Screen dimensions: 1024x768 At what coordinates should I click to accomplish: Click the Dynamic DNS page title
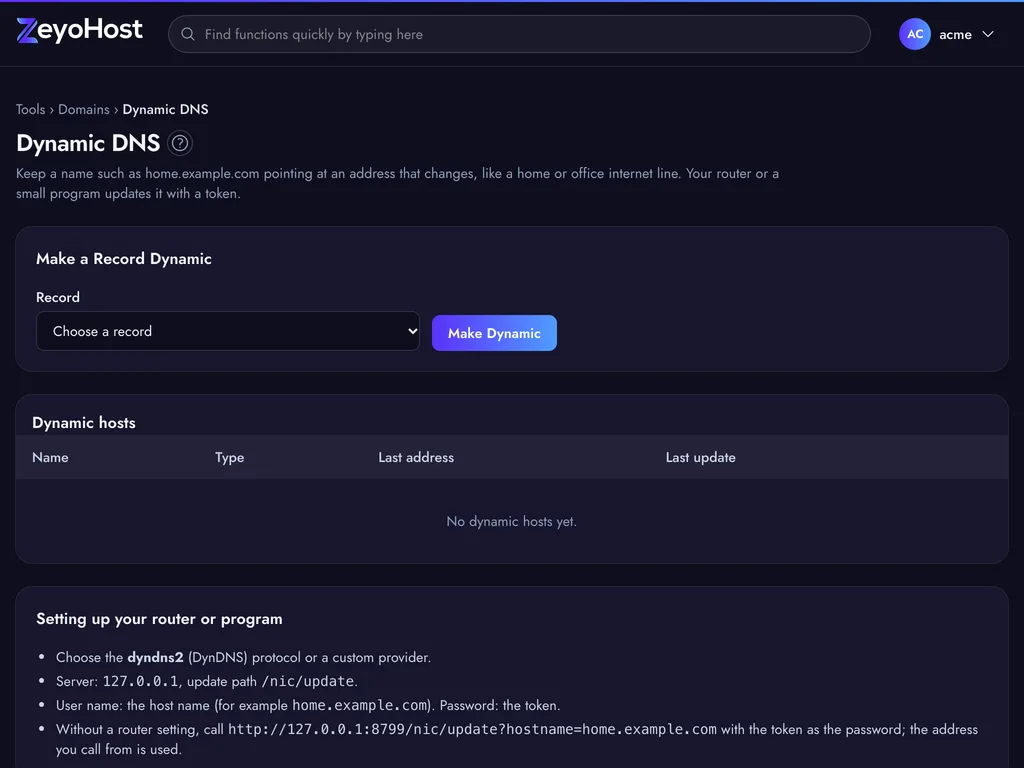tap(88, 143)
